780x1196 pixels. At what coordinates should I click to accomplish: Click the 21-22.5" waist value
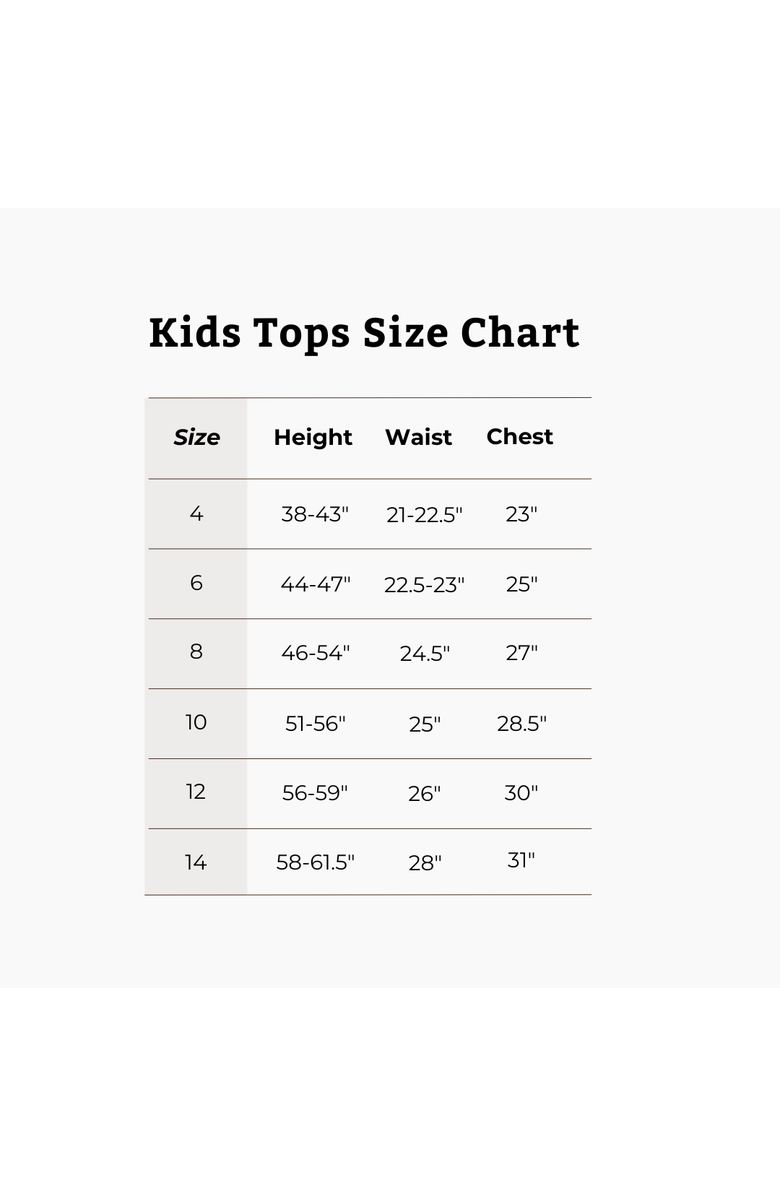(x=425, y=515)
